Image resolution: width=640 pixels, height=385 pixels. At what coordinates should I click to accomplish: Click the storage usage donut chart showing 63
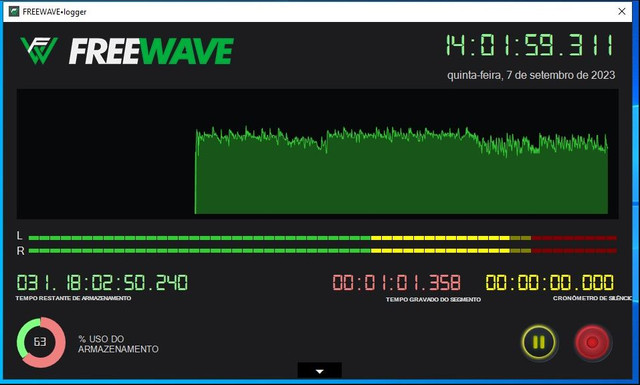[x=41, y=342]
